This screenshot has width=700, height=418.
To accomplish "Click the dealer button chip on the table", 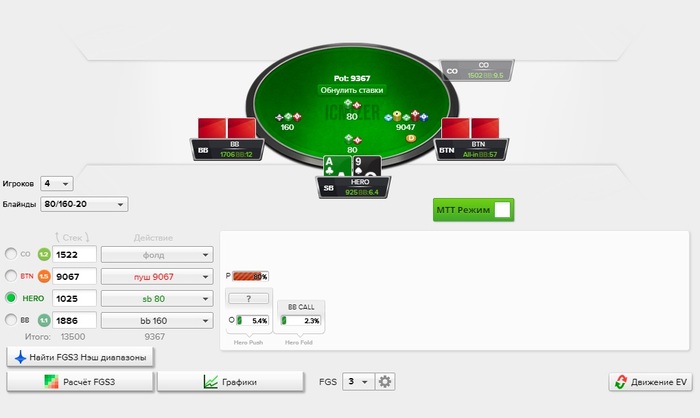I will pyautogui.click(x=411, y=138).
